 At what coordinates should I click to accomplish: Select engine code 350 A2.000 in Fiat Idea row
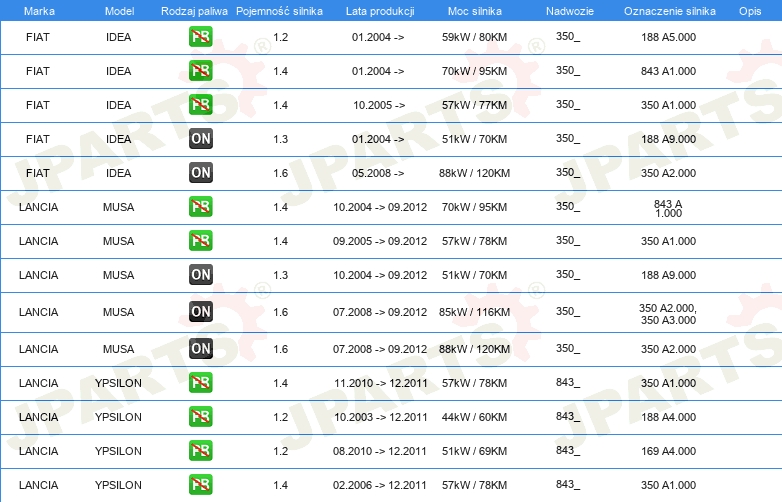click(668, 173)
